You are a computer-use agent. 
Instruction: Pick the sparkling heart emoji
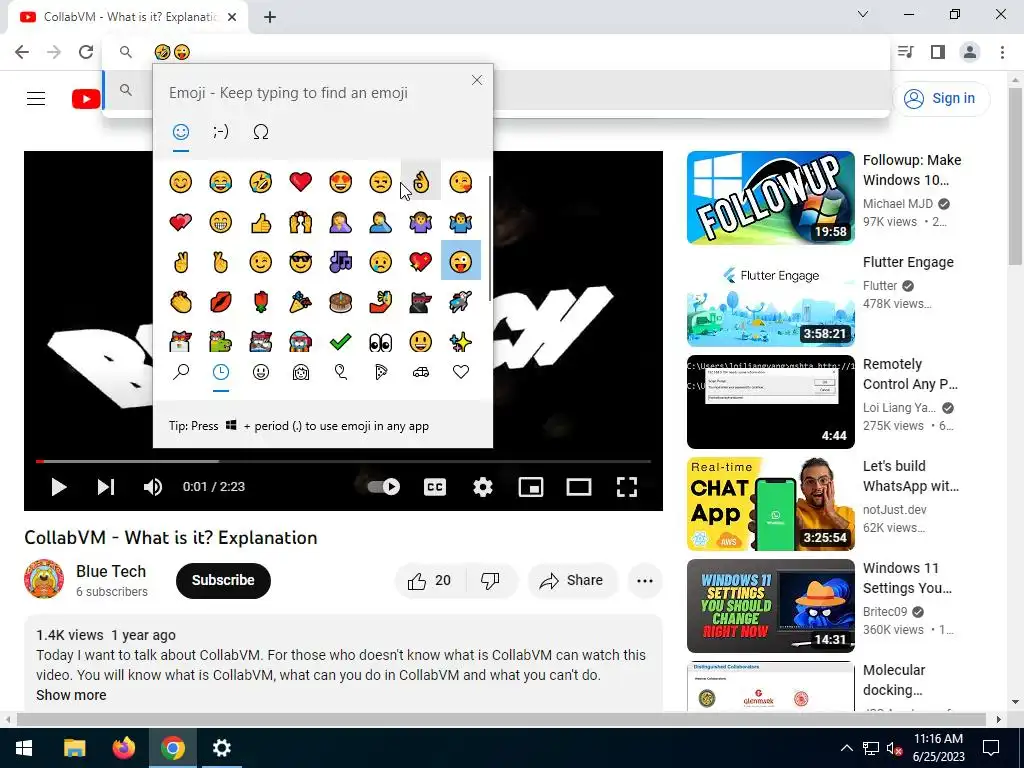coord(421,262)
